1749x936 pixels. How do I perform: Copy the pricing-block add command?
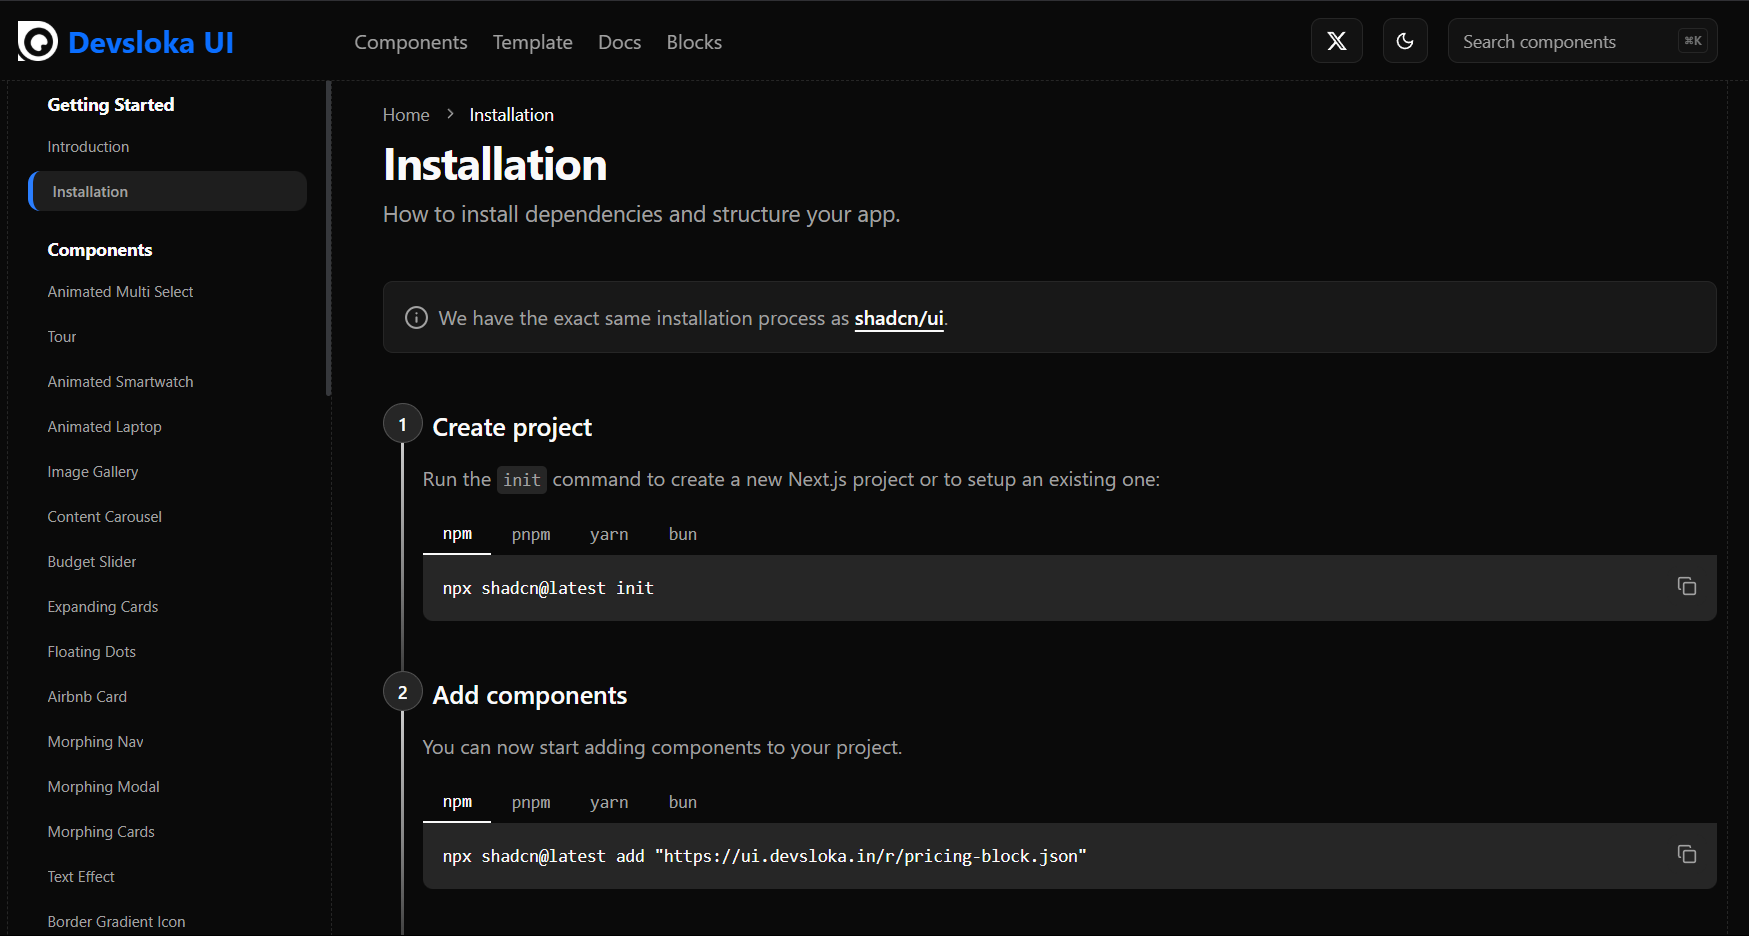click(x=1687, y=855)
